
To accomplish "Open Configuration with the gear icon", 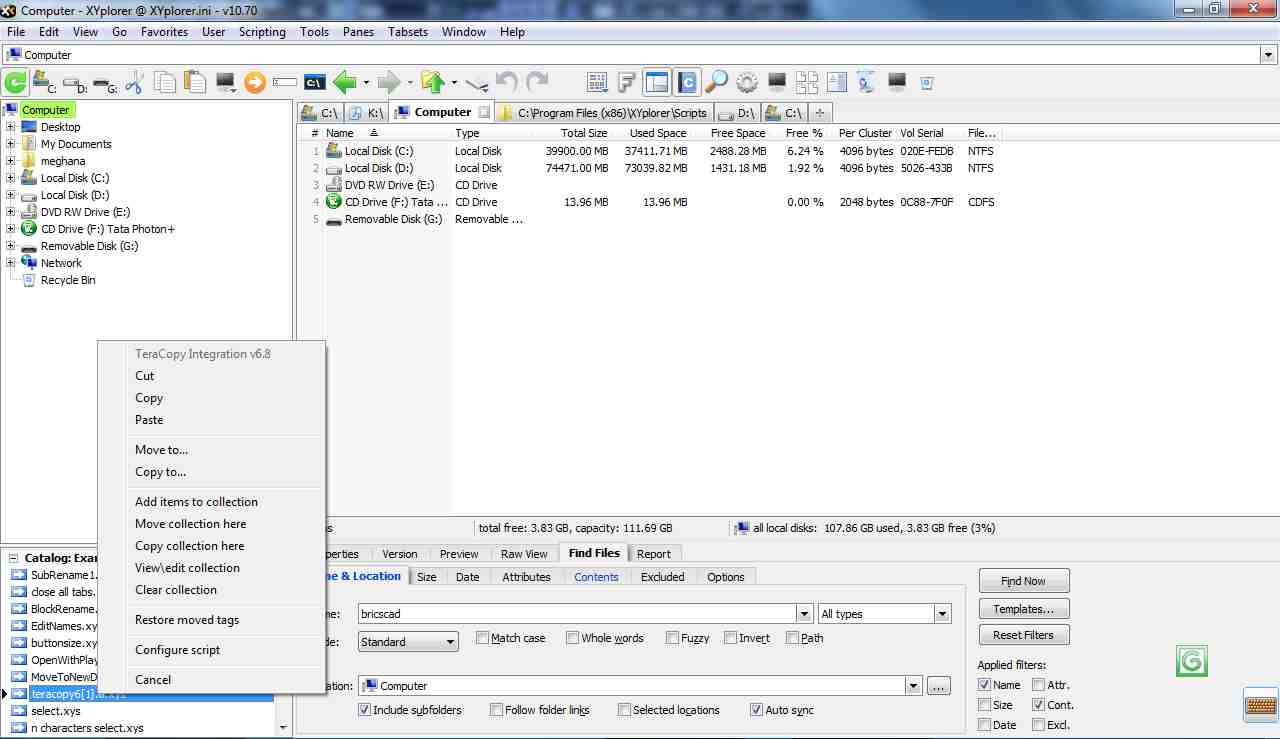I will coord(747,82).
